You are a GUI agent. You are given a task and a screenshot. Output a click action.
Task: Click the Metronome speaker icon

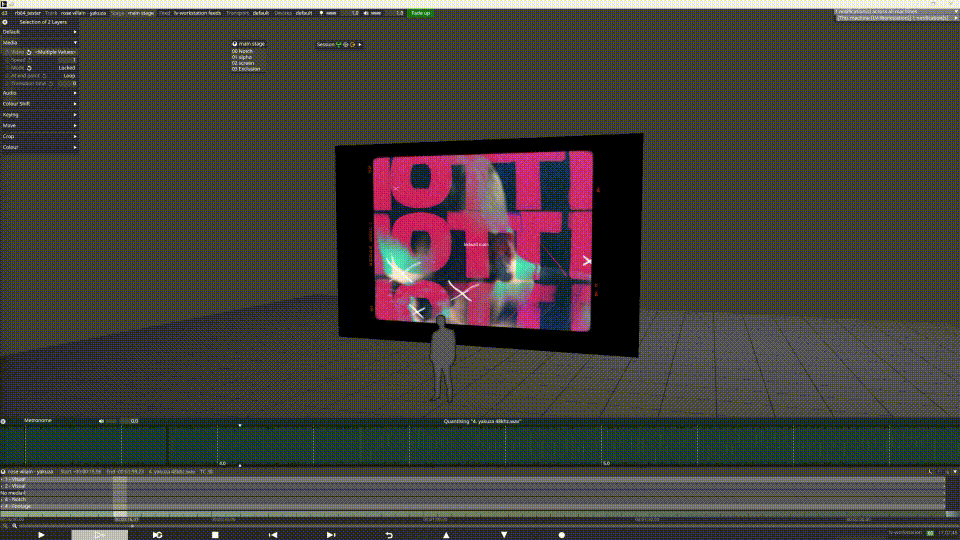(101, 421)
